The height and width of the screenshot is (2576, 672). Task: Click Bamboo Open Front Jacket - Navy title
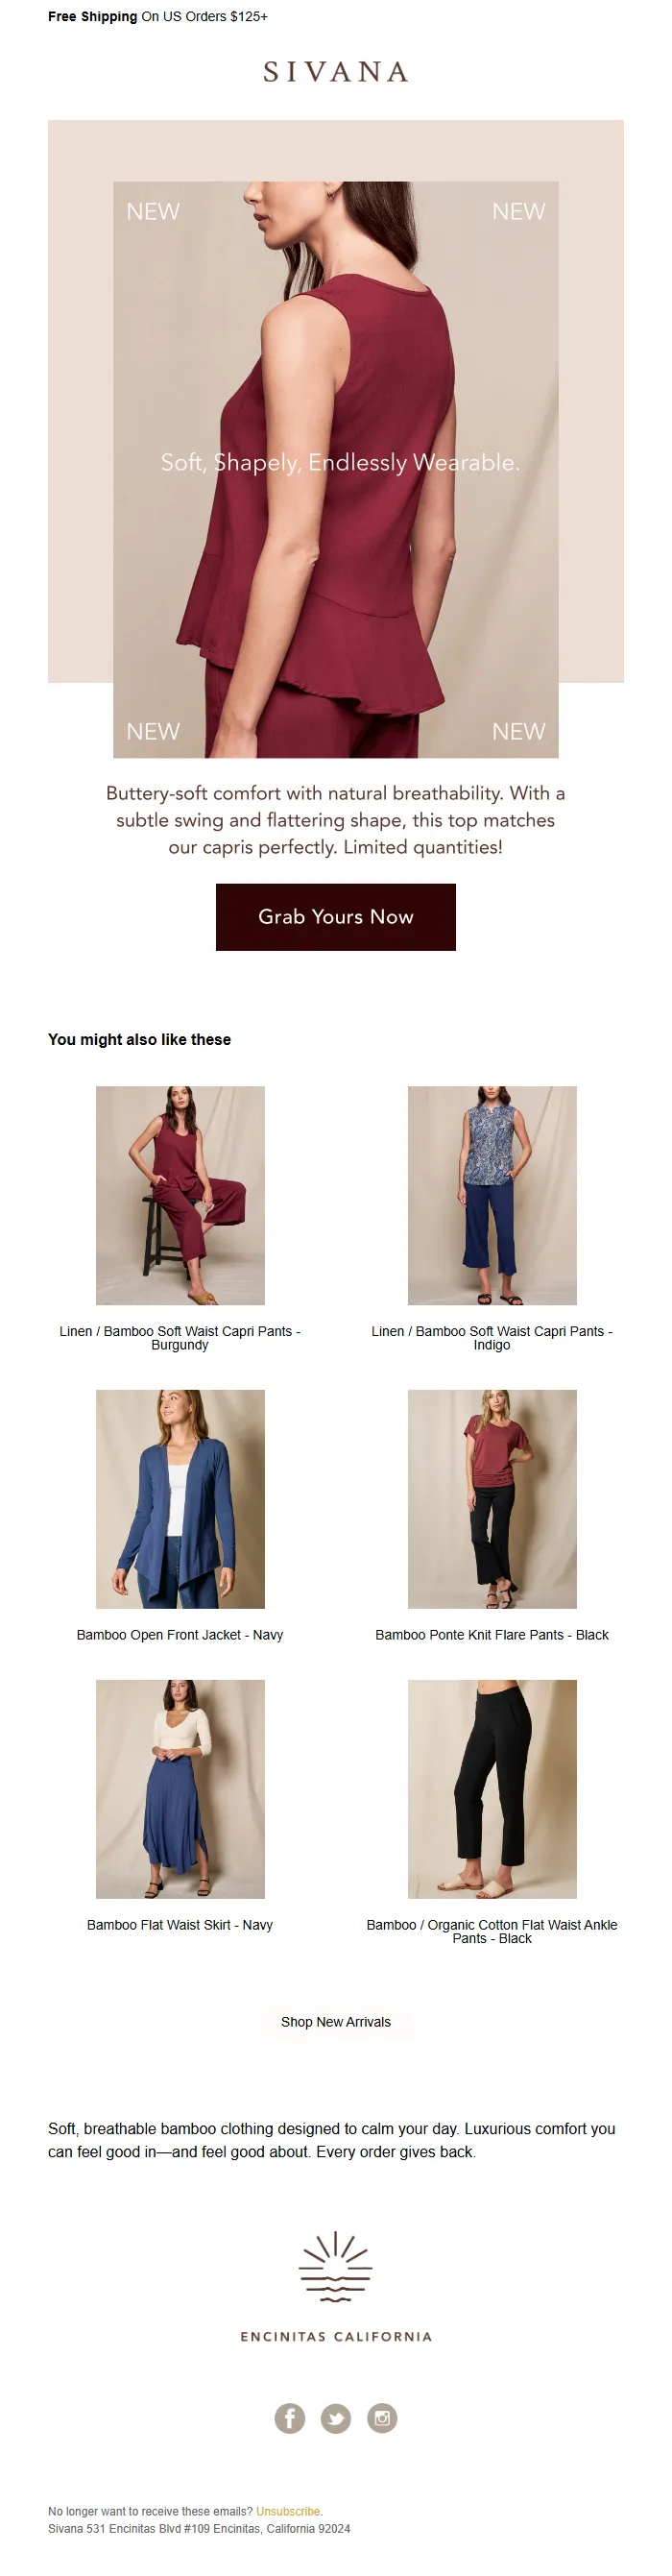[x=180, y=1635]
